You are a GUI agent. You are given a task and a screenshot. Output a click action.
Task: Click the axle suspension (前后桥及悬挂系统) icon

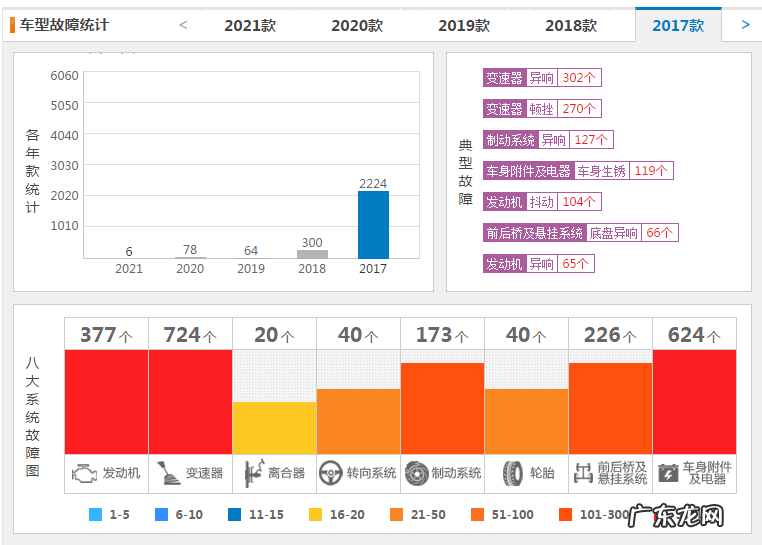pyautogui.click(x=582, y=474)
